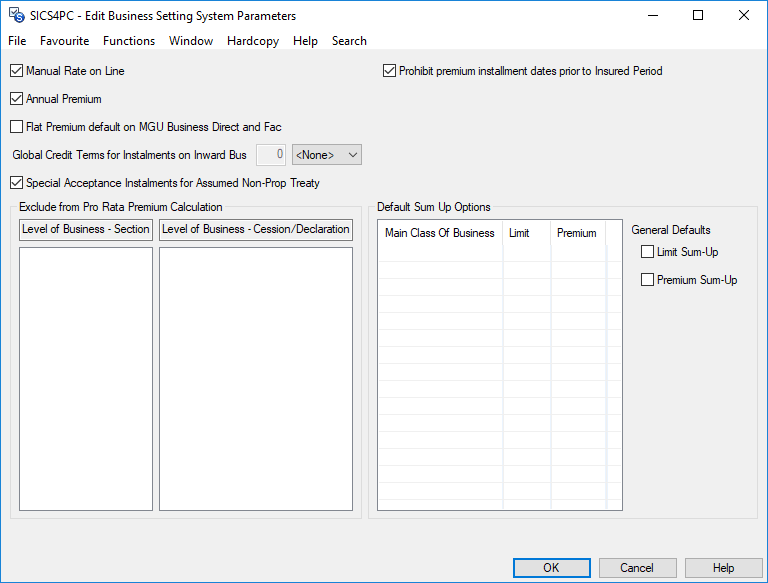Check the Premium Sum-Up box
768x583 pixels.
[x=647, y=280]
